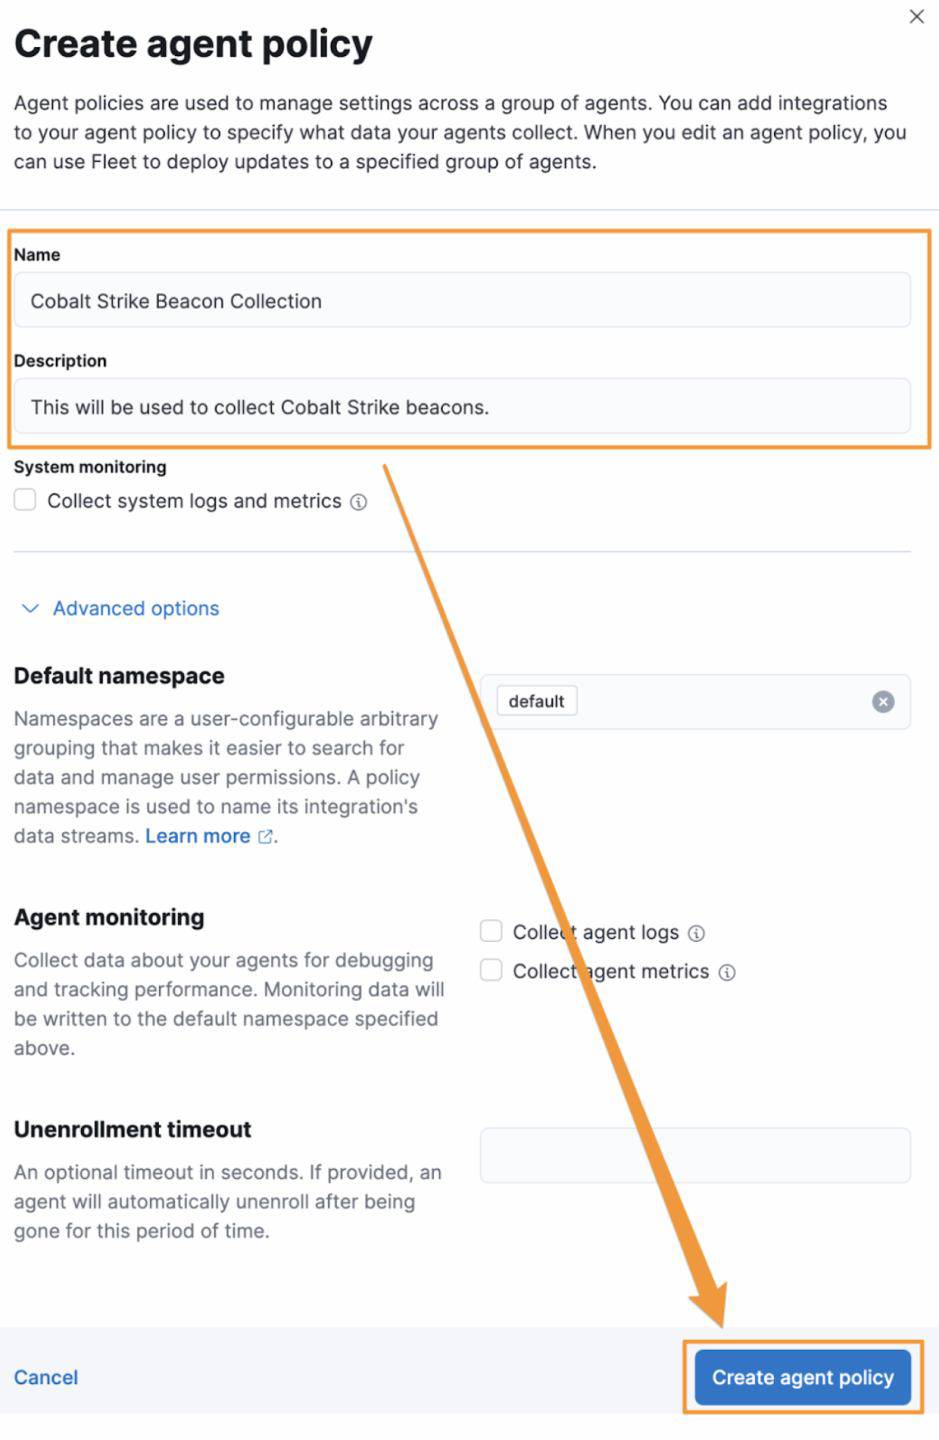This screenshot has width=939, height=1440.
Task: Select the Unenrollment timeout input box
Action: click(695, 1155)
